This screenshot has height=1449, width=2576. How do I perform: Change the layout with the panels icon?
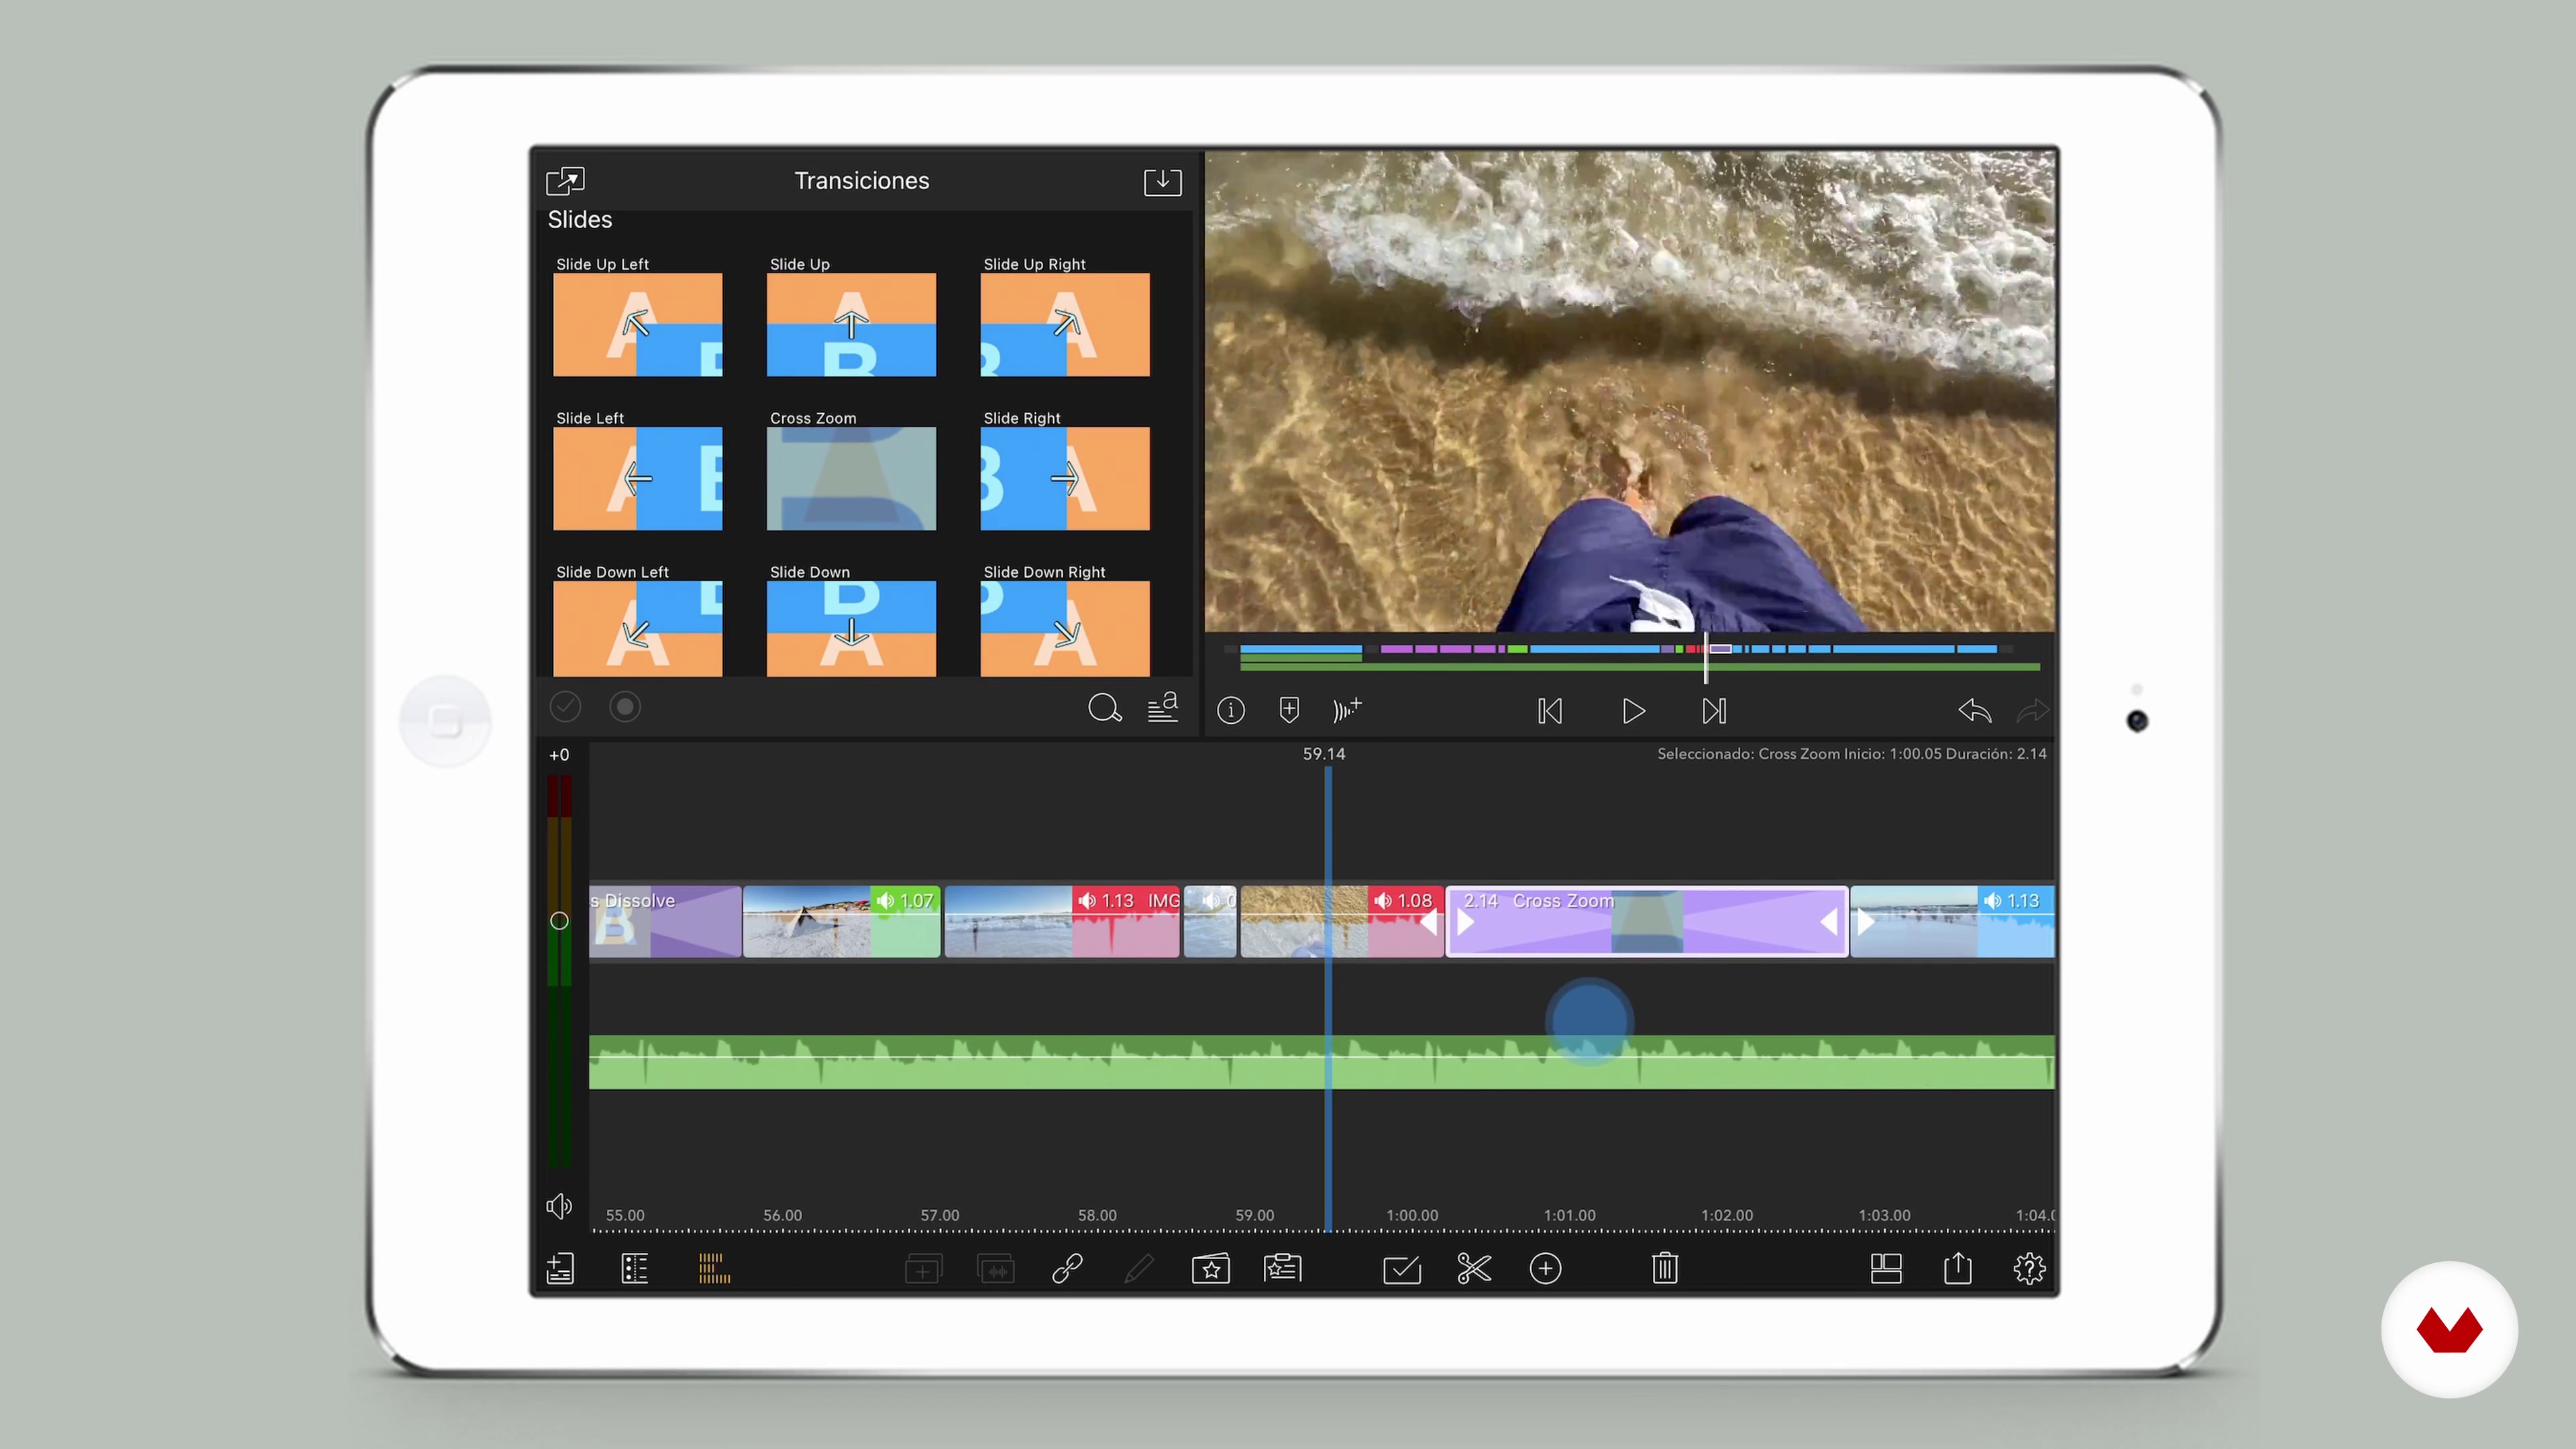(1886, 1269)
